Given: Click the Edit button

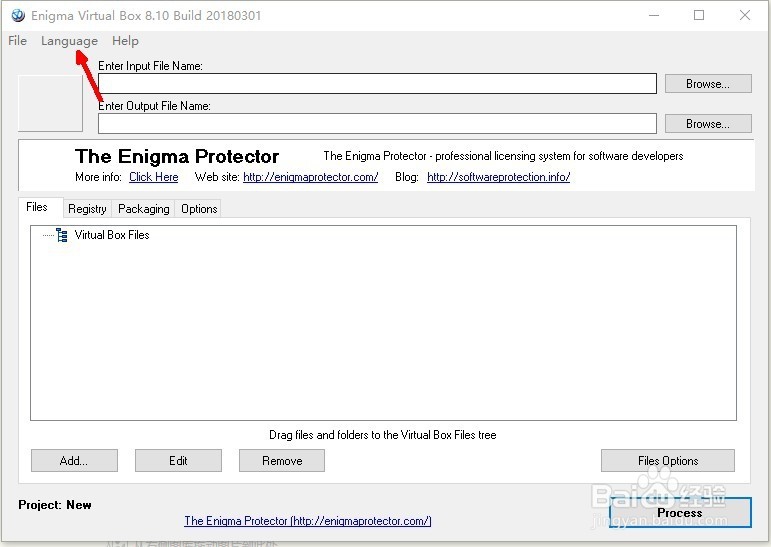Looking at the screenshot, I should click(x=178, y=460).
